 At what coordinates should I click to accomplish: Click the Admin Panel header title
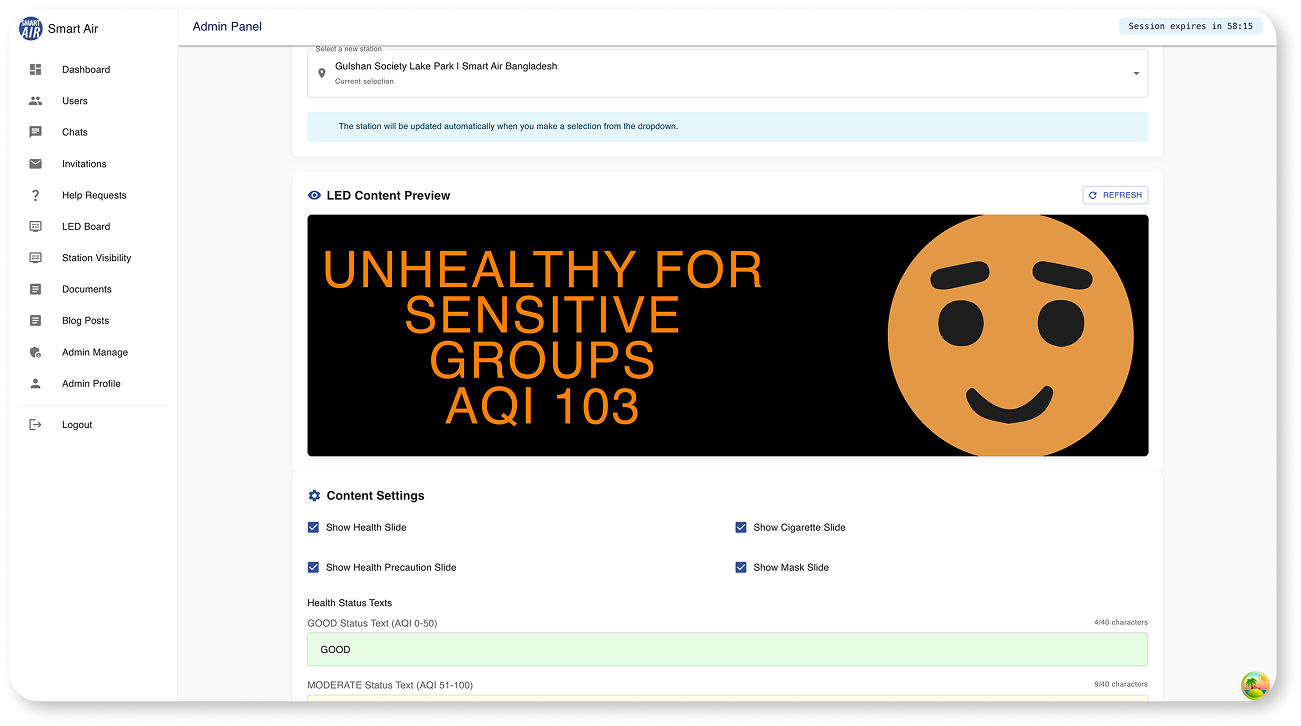click(227, 27)
